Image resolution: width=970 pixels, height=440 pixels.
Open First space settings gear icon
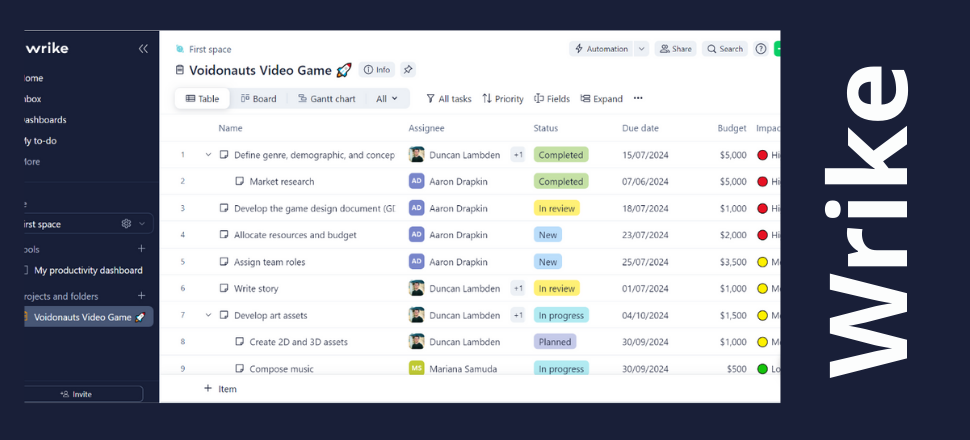(x=126, y=224)
